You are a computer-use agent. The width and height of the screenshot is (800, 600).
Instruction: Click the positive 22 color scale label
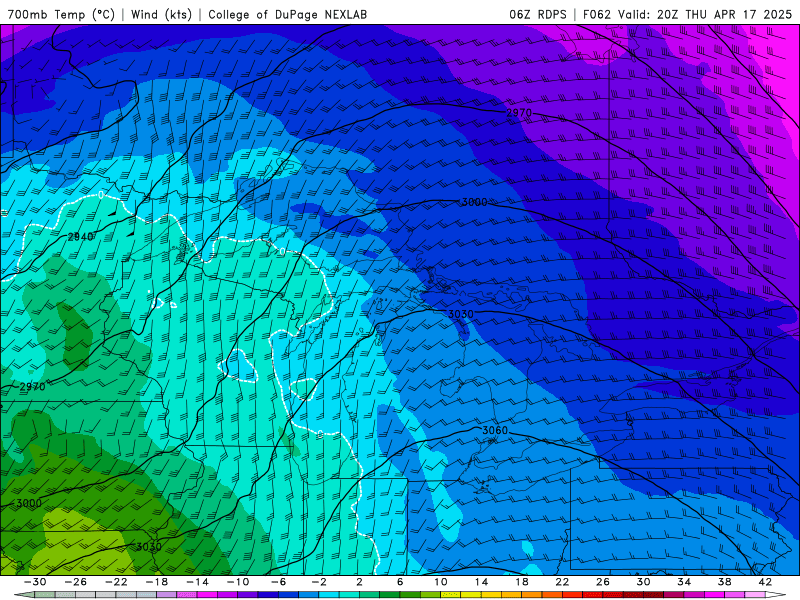tap(562, 582)
